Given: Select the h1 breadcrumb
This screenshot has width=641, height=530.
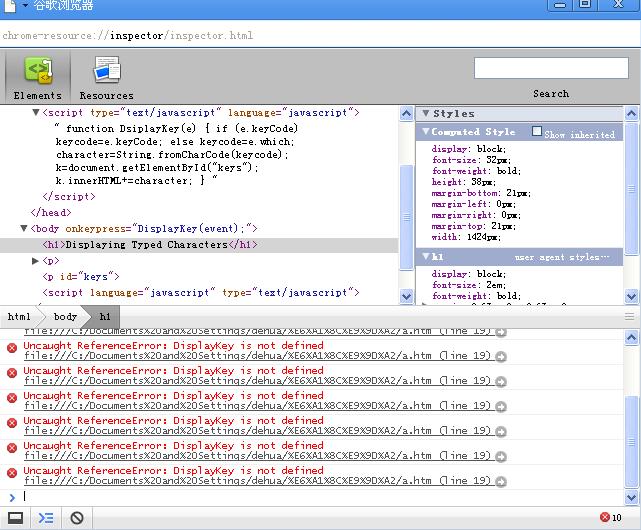Looking at the screenshot, I should coord(105,317).
